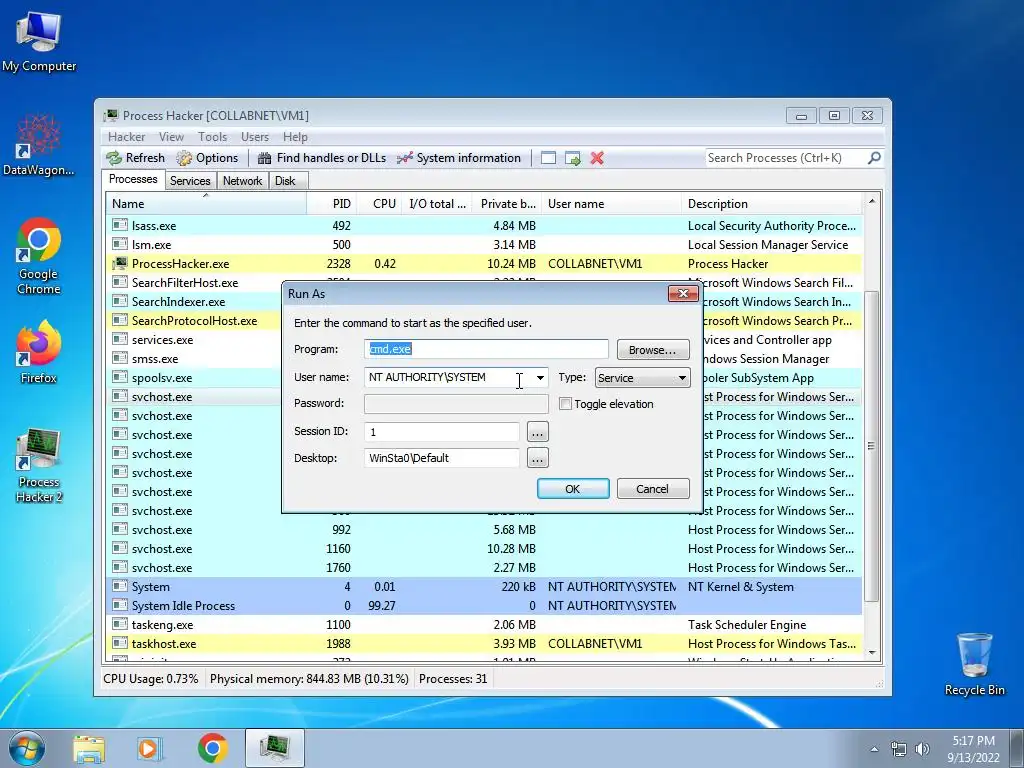Image resolution: width=1024 pixels, height=768 pixels.
Task: Open the Hacker menu
Action: [127, 137]
